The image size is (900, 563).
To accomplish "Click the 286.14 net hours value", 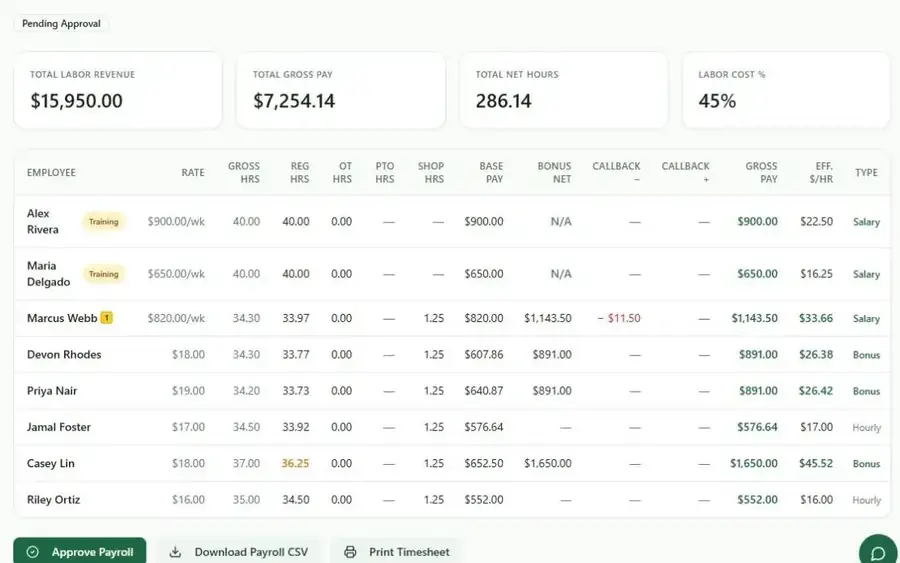I will coord(503,101).
